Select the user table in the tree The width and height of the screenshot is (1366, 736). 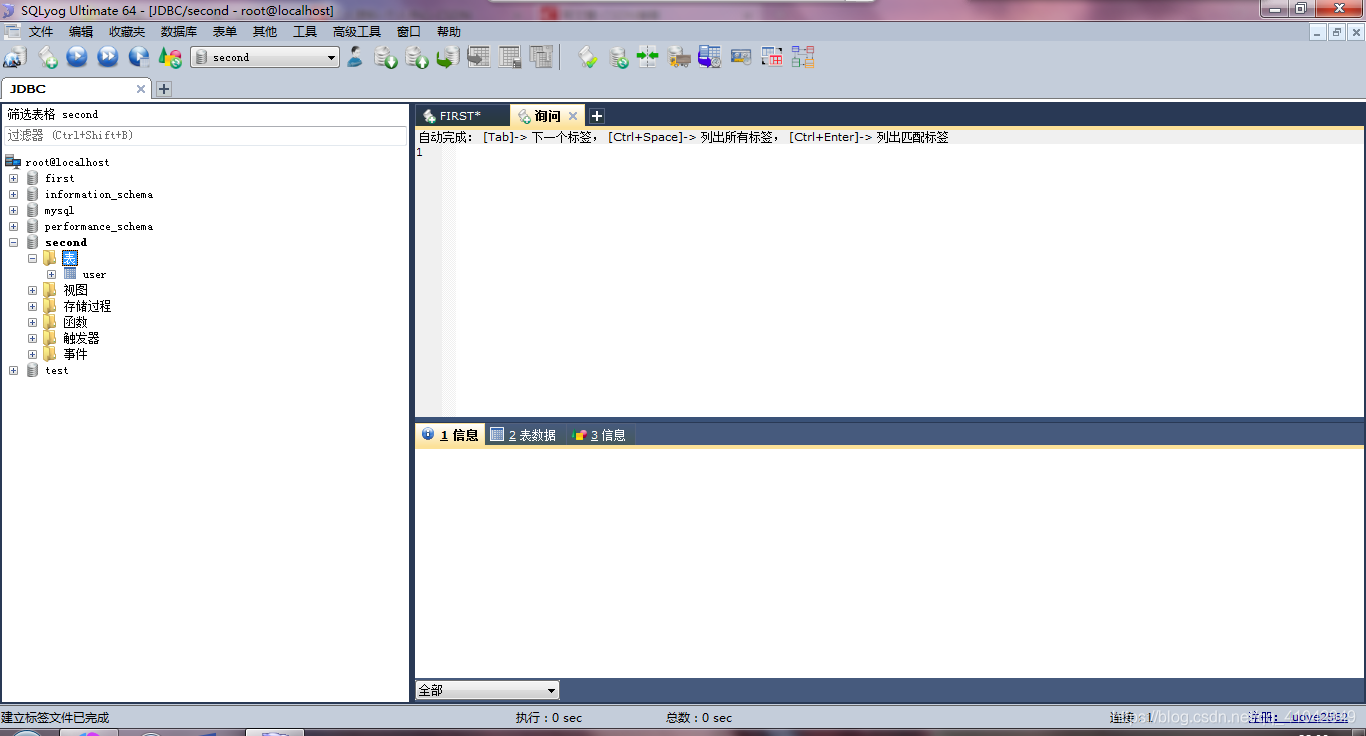tap(94, 274)
